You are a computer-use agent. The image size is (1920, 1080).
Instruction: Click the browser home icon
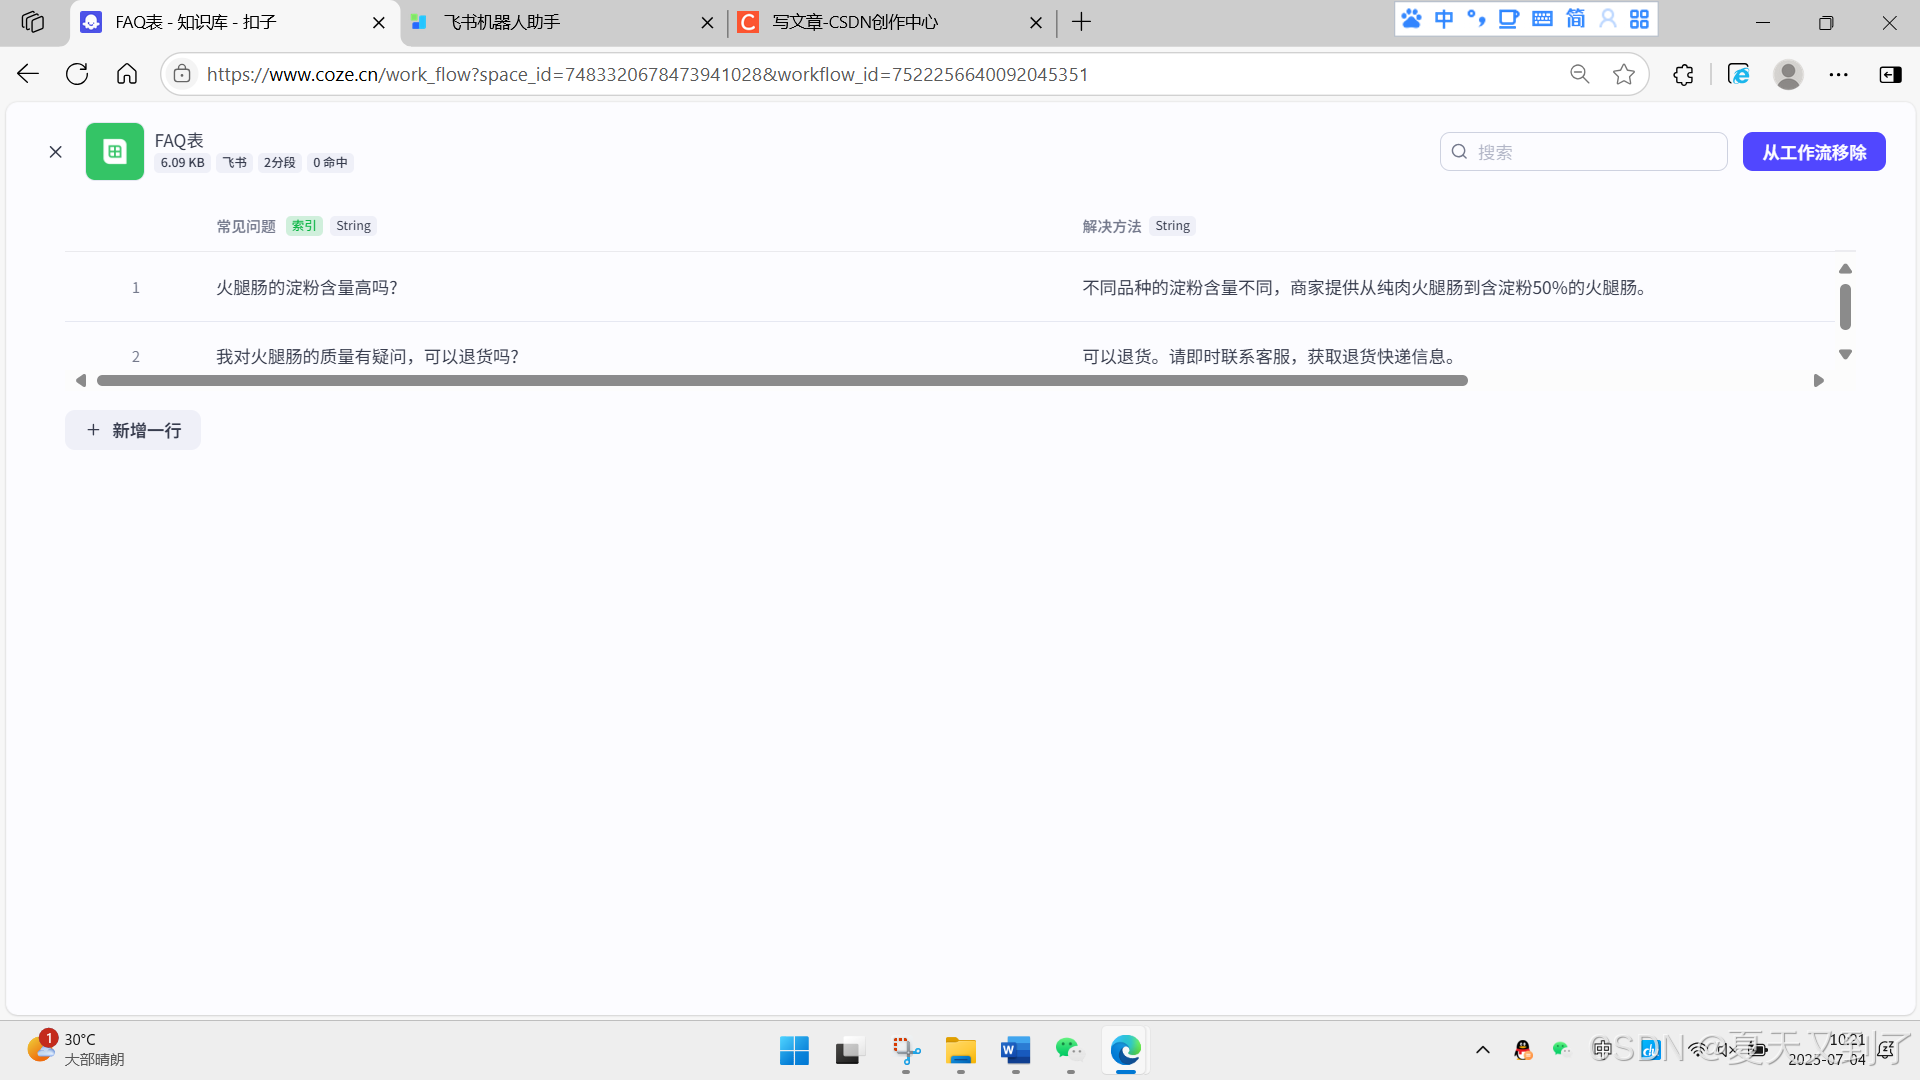[127, 74]
